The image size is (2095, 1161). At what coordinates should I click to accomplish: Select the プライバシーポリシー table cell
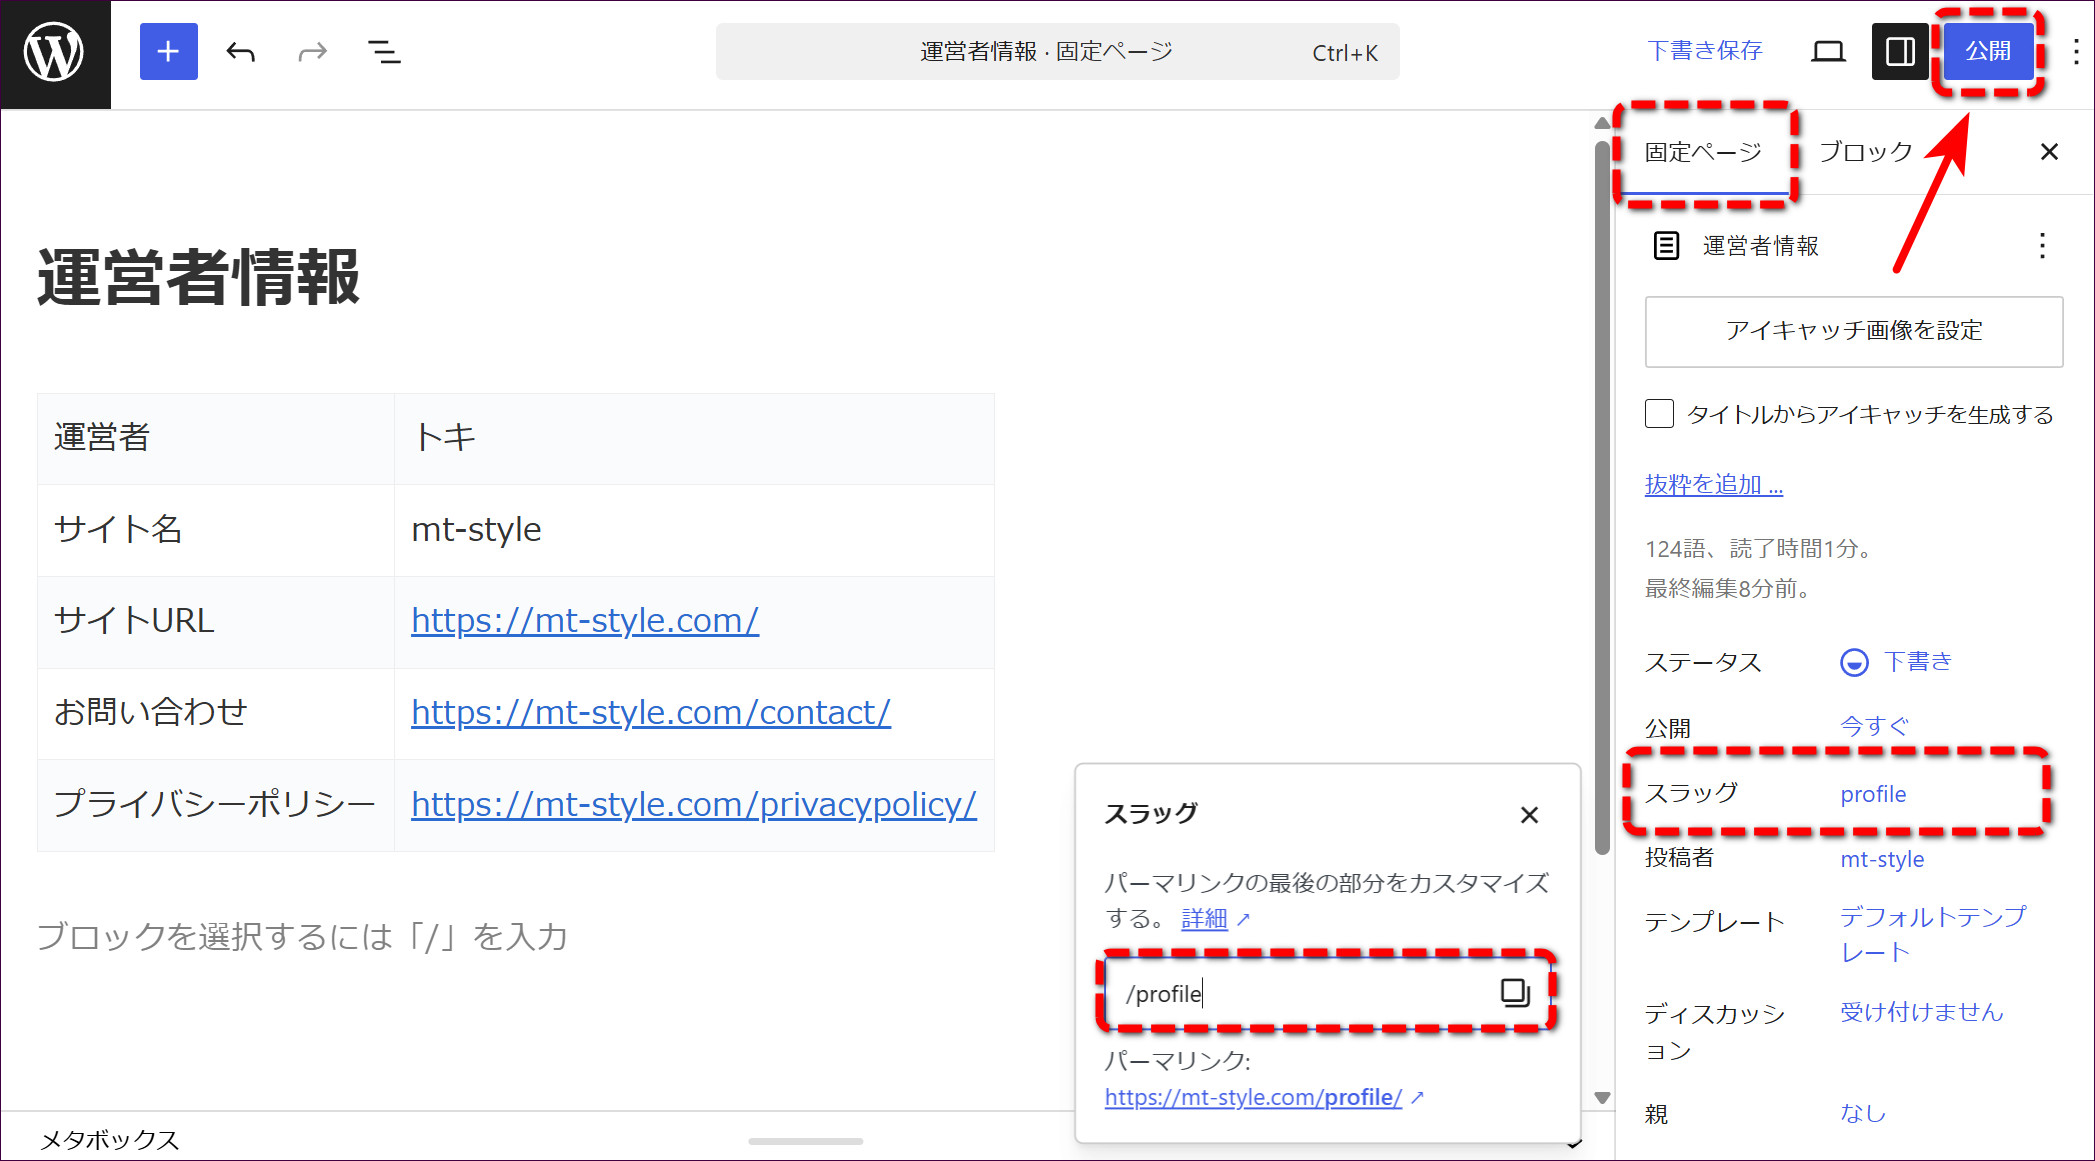tap(216, 805)
